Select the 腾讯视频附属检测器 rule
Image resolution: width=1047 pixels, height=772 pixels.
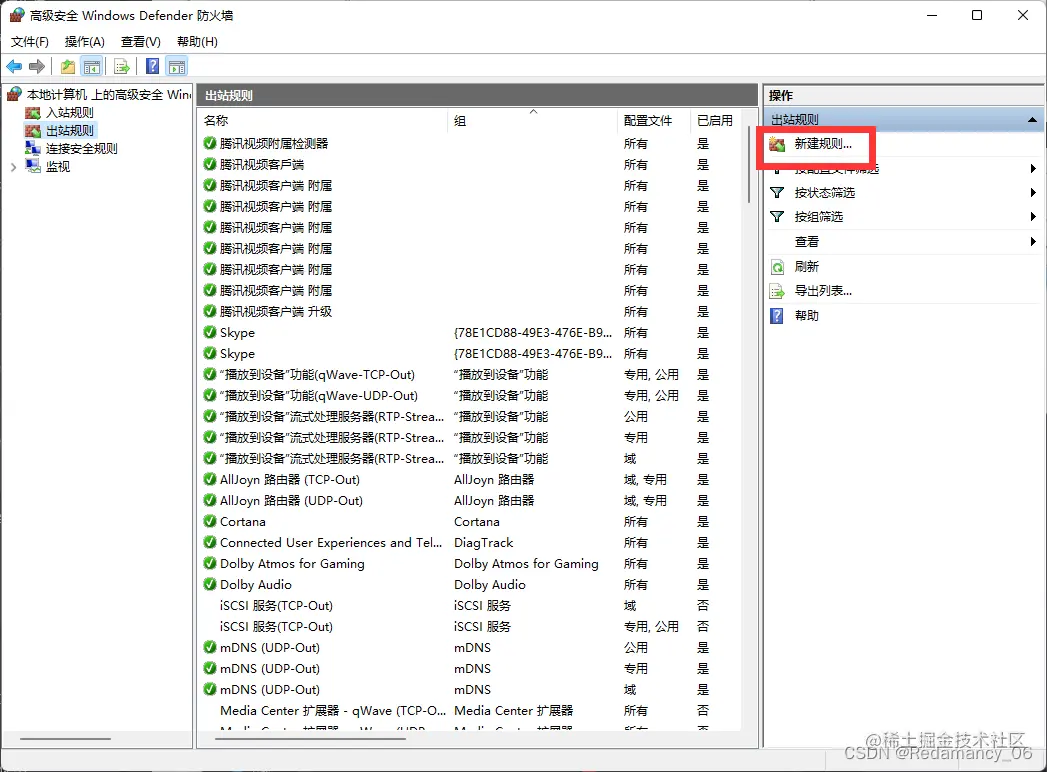[274, 143]
